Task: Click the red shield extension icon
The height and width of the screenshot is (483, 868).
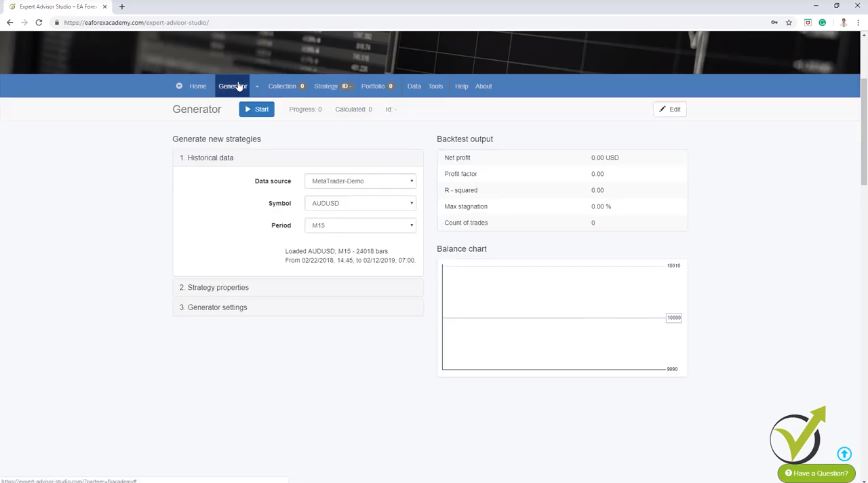Action: click(808, 23)
